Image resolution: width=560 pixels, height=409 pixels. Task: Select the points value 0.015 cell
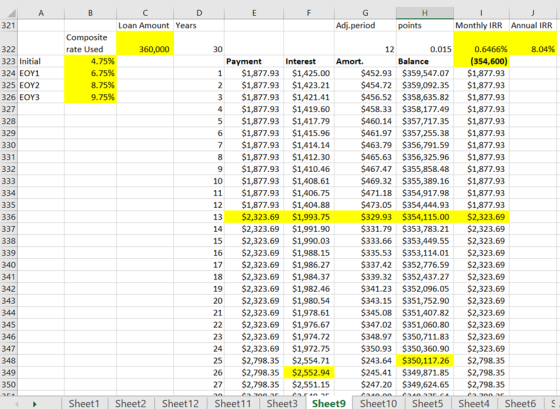(425, 43)
